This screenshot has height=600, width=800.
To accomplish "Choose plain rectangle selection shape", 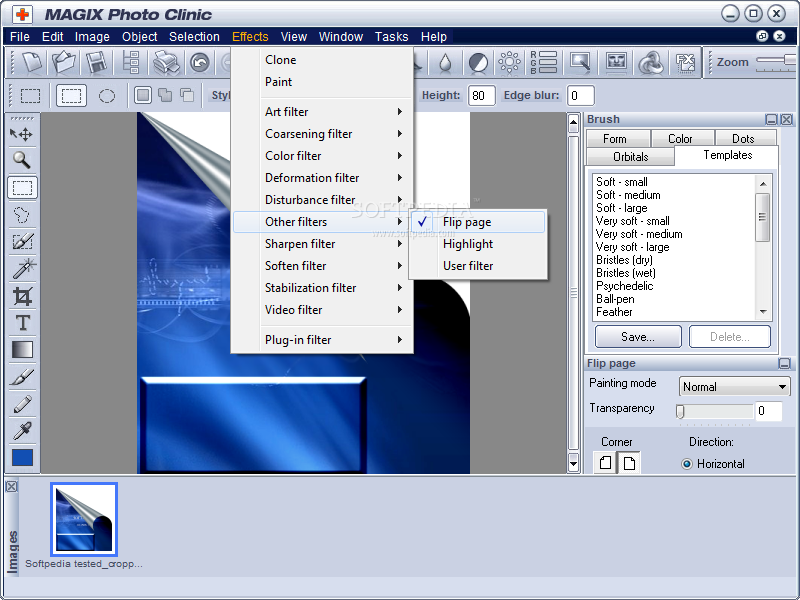I will 31,95.
